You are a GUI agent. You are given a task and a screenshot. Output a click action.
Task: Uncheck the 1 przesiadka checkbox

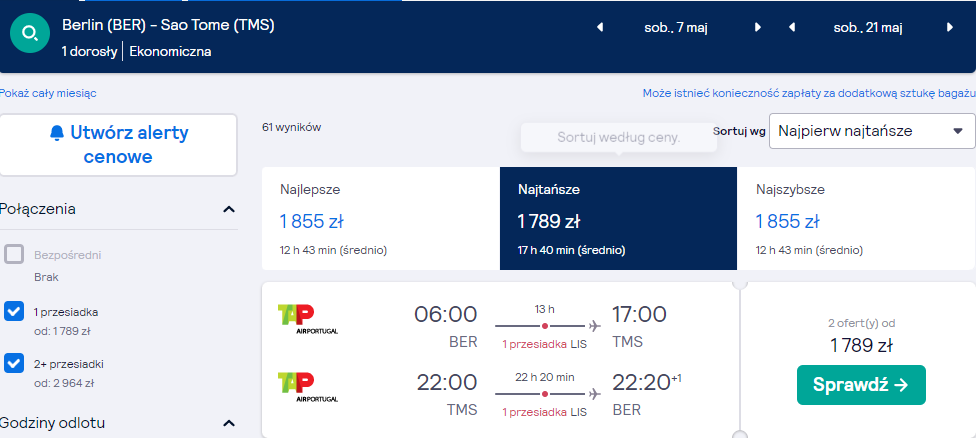(x=14, y=312)
